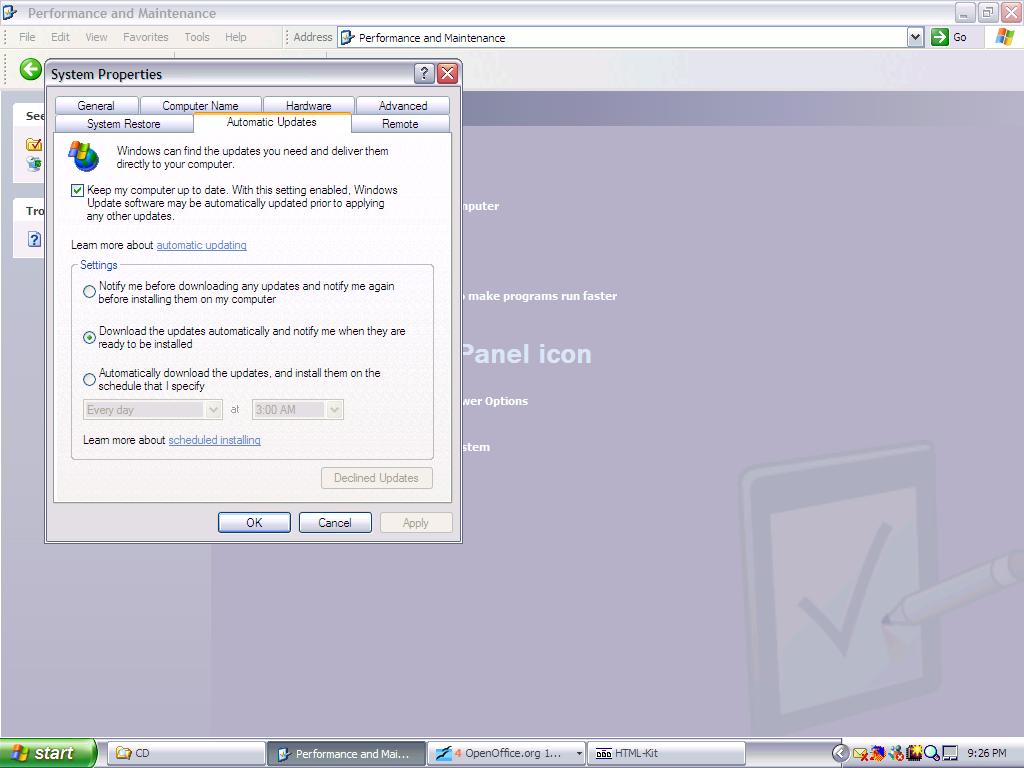Open the Edit menu
1024x768 pixels.
click(60, 37)
